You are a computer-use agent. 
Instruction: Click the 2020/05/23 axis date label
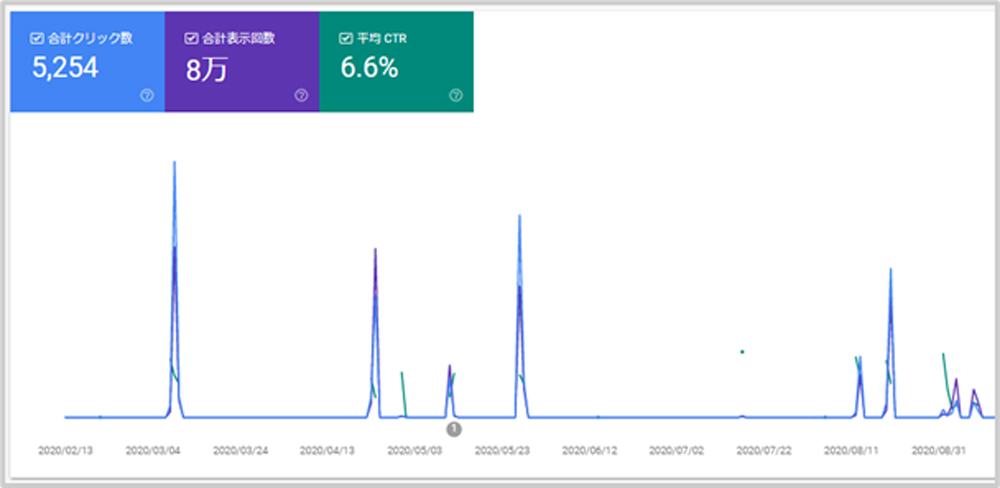[x=502, y=451]
